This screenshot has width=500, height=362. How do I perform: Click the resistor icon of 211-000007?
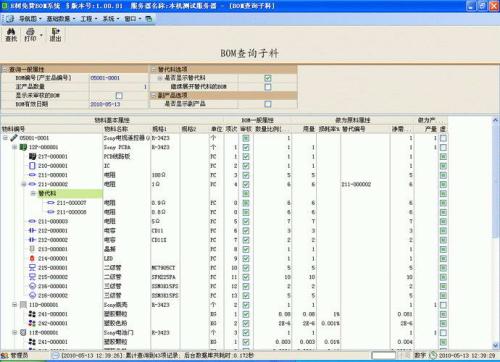click(51, 203)
